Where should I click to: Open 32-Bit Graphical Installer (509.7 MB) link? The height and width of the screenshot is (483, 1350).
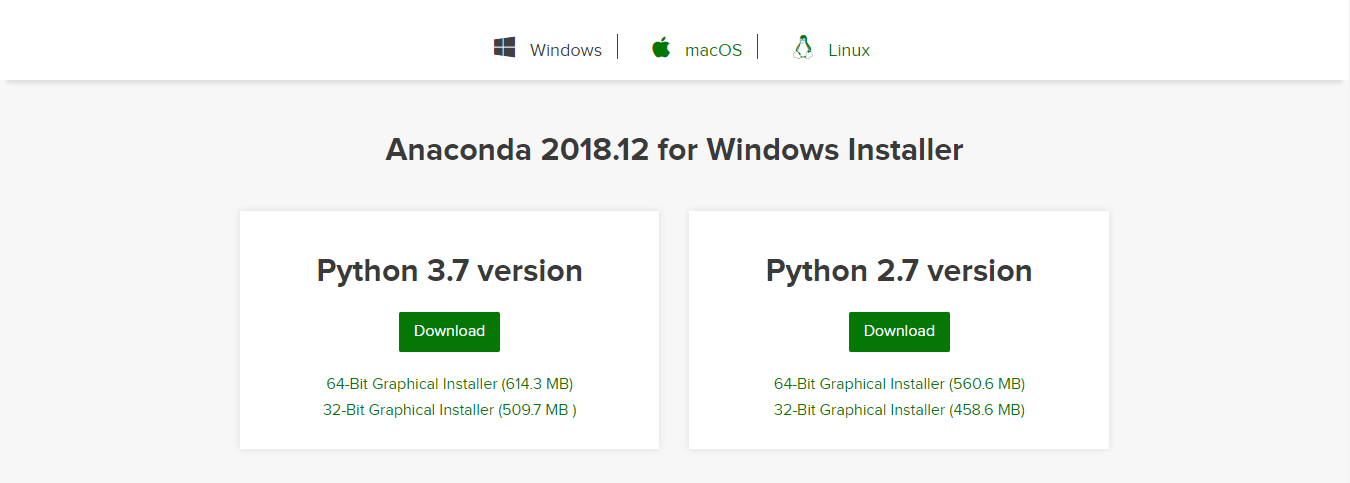[449, 410]
